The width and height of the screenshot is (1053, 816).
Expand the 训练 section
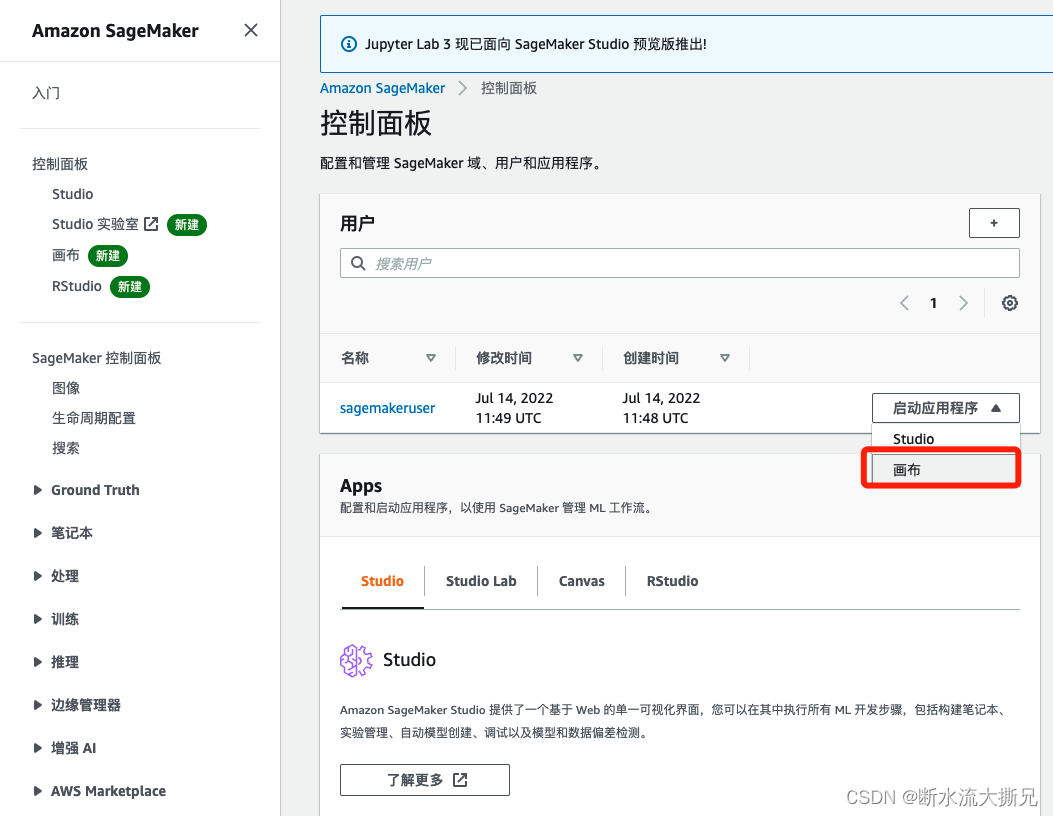pos(38,619)
